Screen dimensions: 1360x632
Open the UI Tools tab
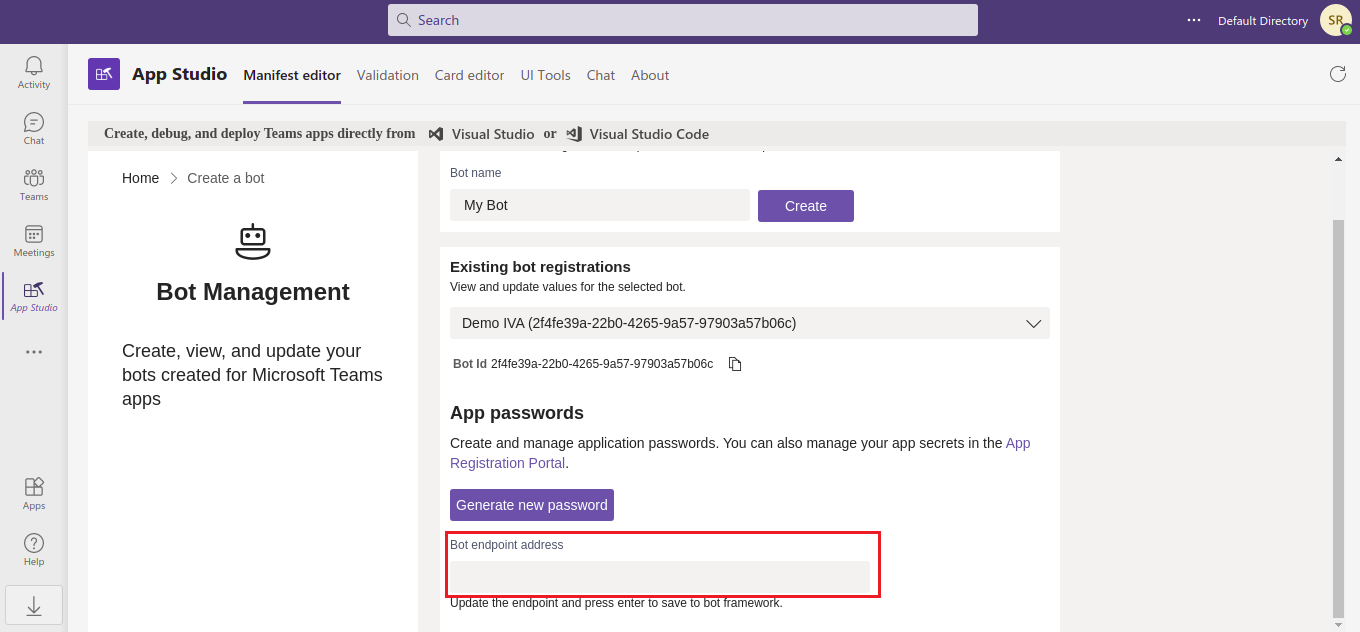[546, 75]
